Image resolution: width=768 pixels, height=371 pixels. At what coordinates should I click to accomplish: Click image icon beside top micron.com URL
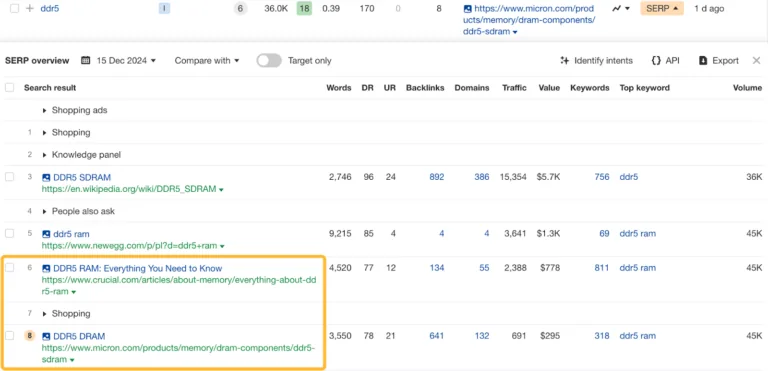click(467, 8)
